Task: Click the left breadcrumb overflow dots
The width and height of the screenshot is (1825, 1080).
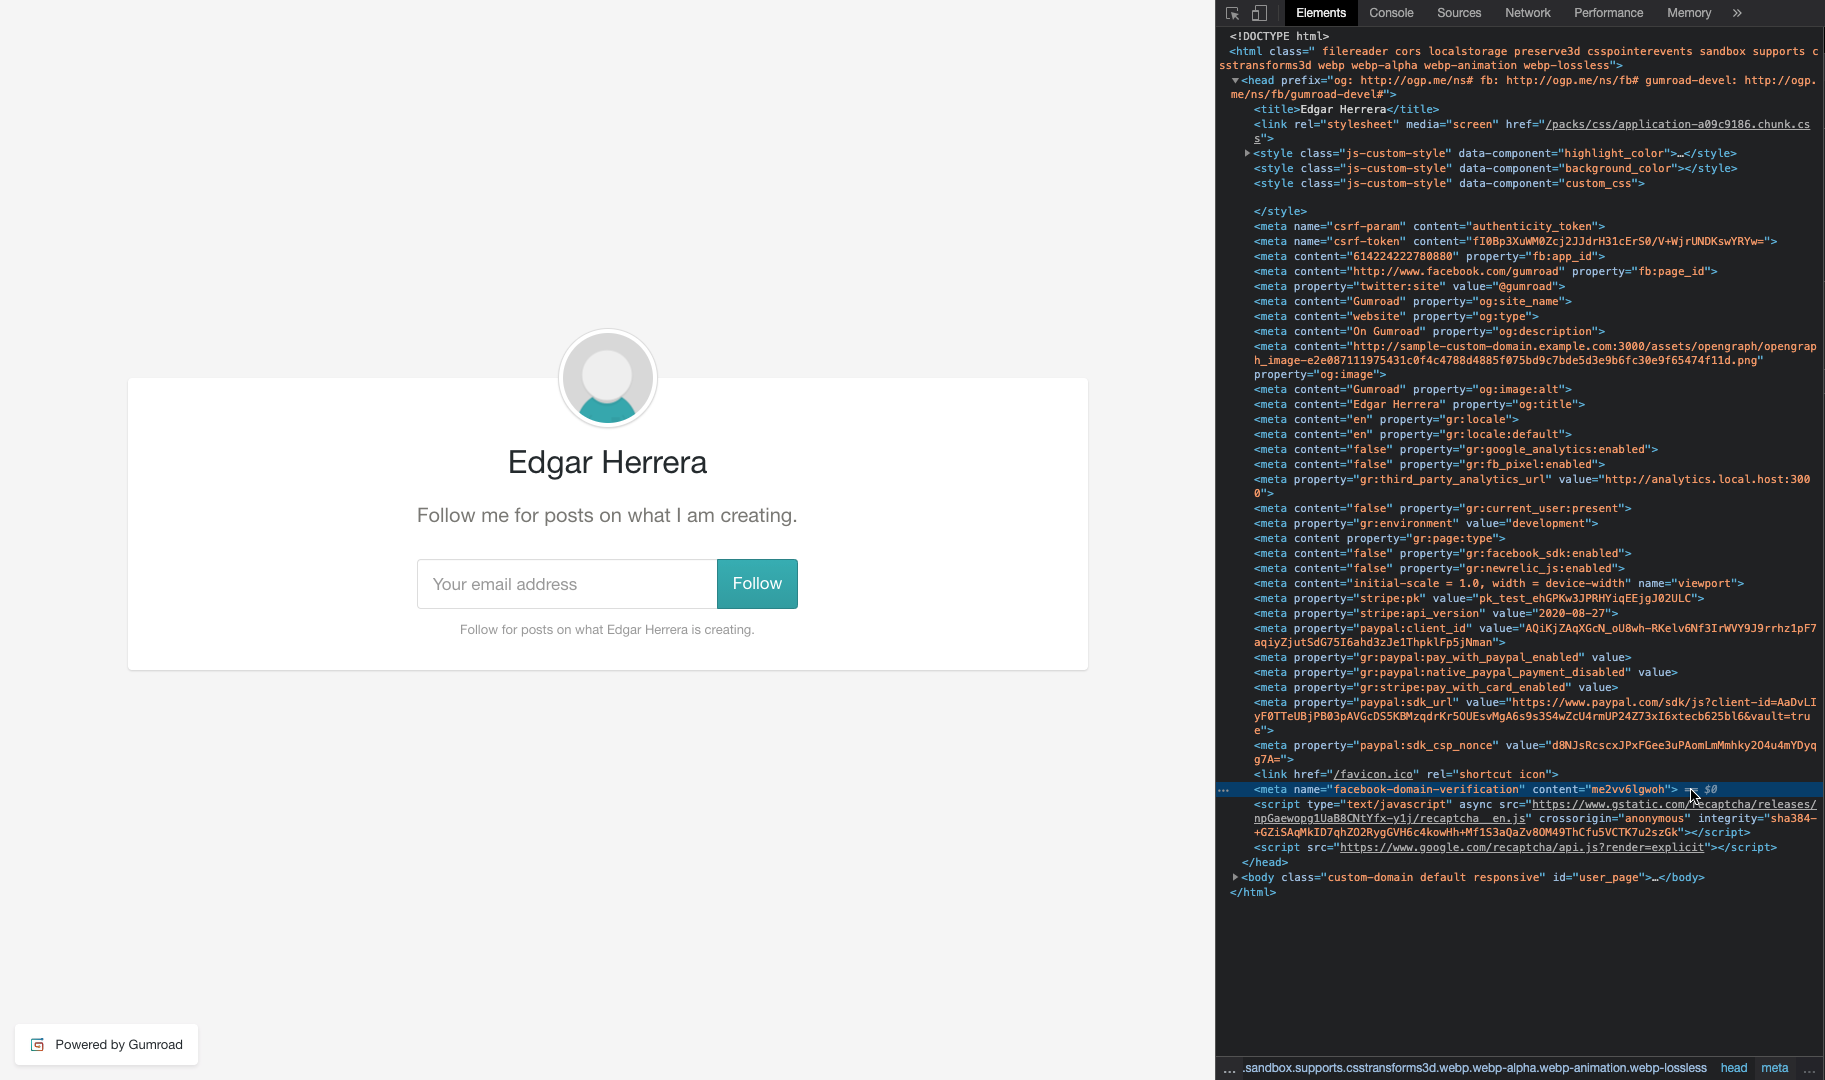Action: [1229, 1069]
